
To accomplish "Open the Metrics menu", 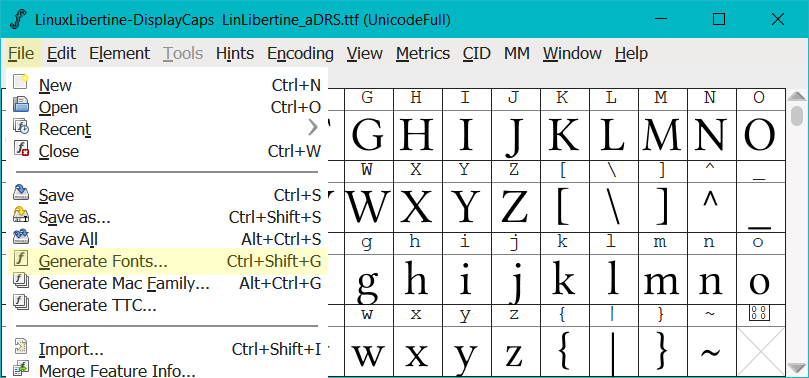I will click(423, 53).
